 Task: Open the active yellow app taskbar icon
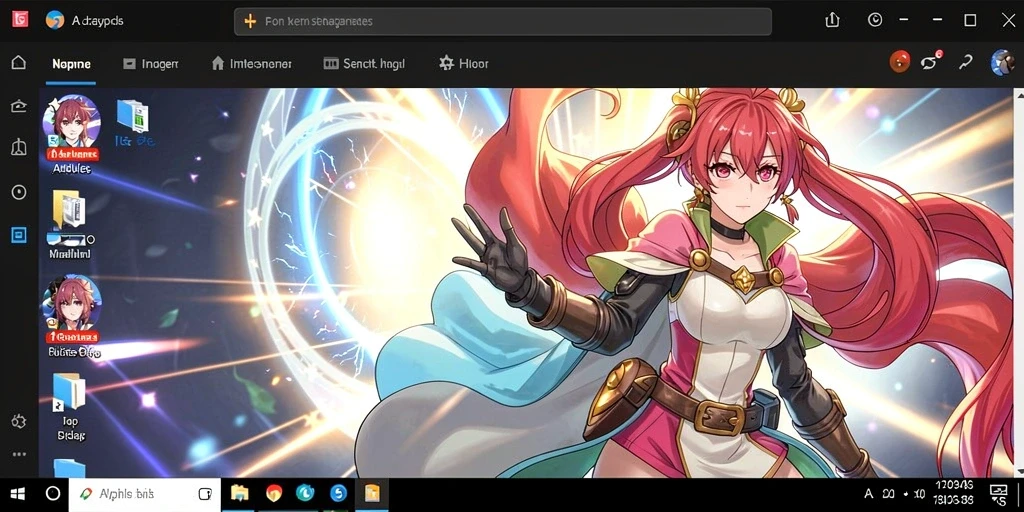pos(372,493)
